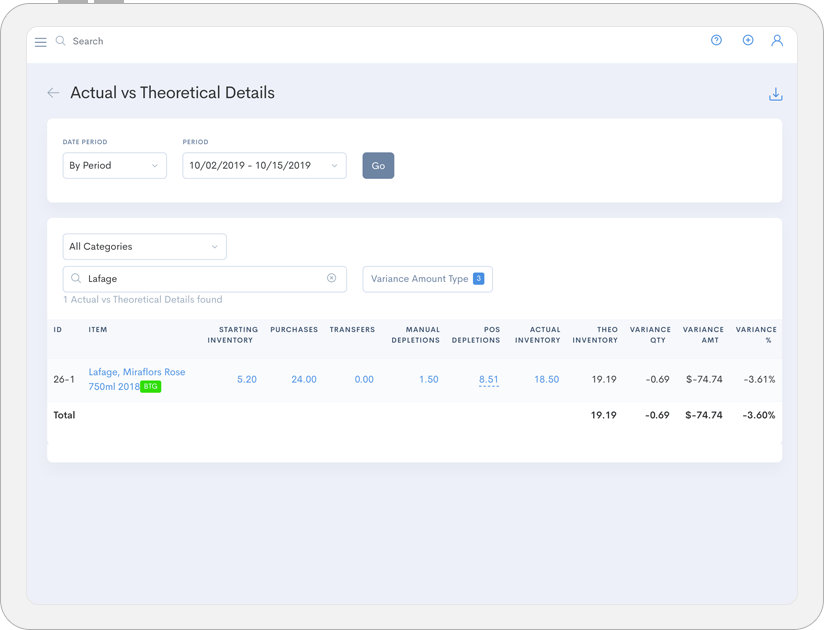Click the manual depletions value 1.50
824x630 pixels.
pyautogui.click(x=429, y=379)
